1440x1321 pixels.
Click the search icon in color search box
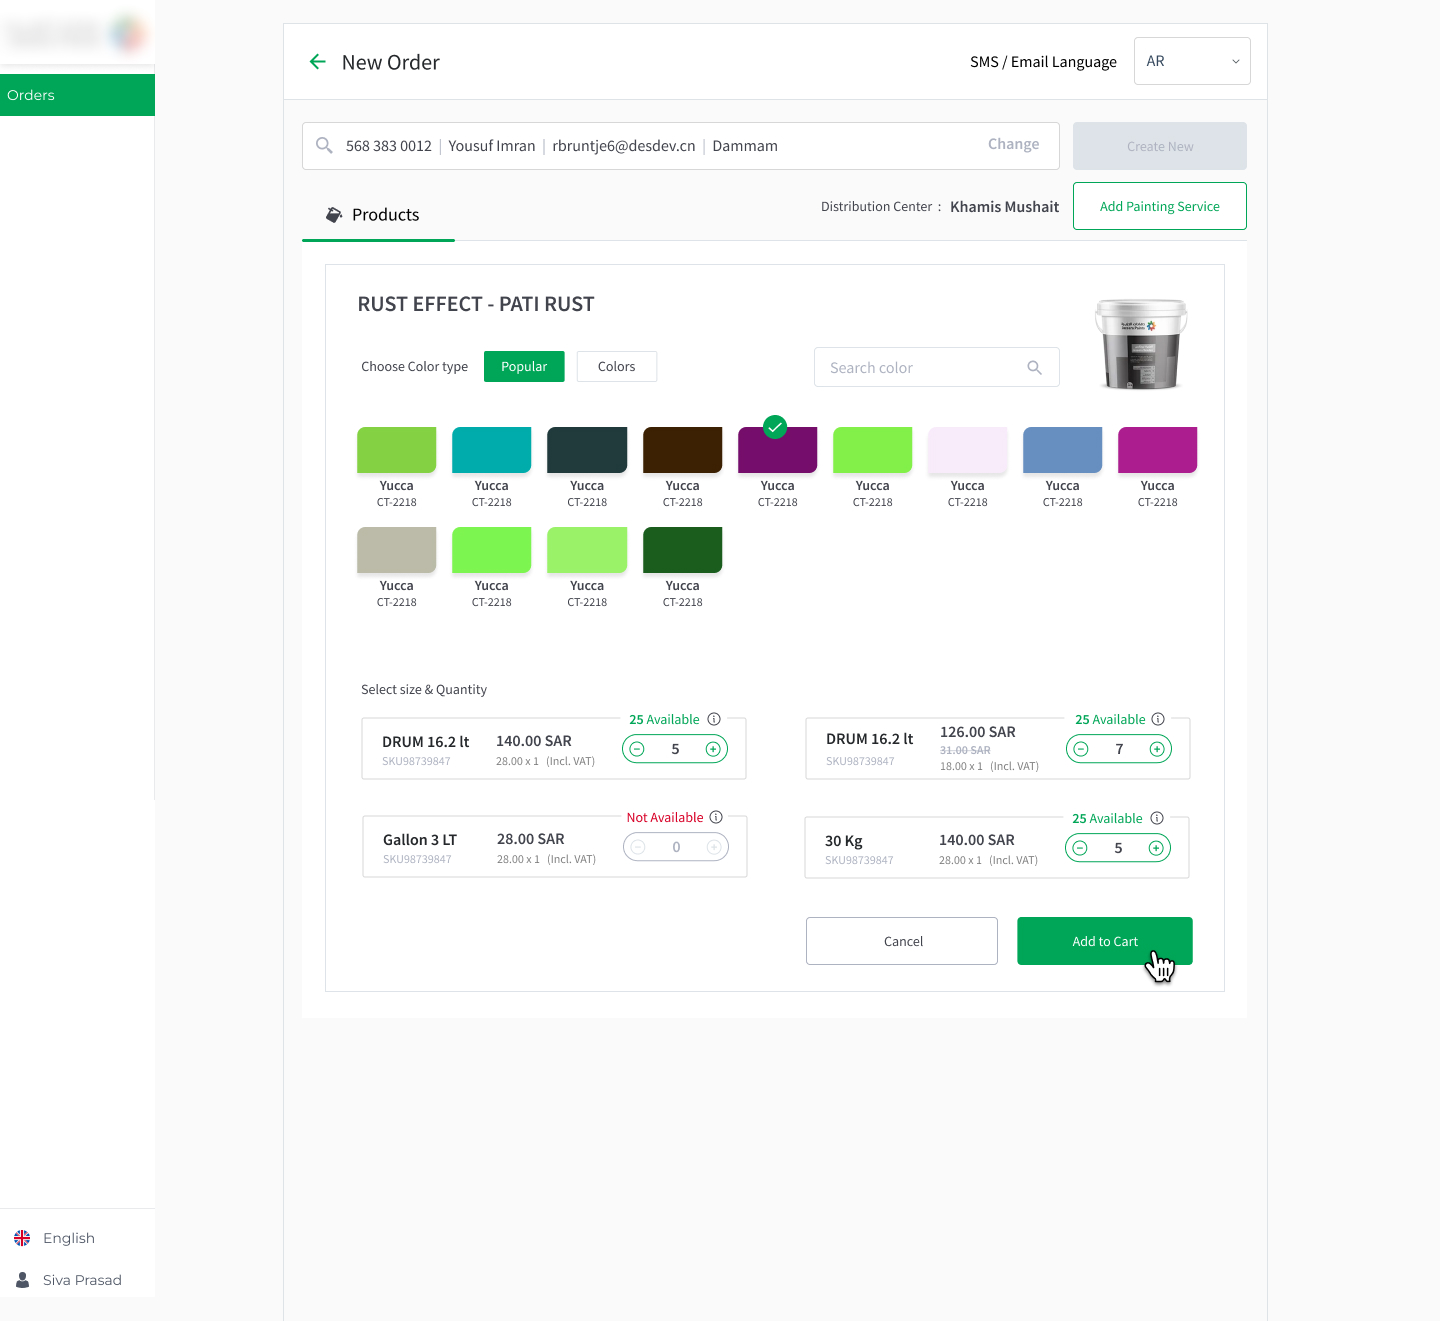(x=1034, y=368)
